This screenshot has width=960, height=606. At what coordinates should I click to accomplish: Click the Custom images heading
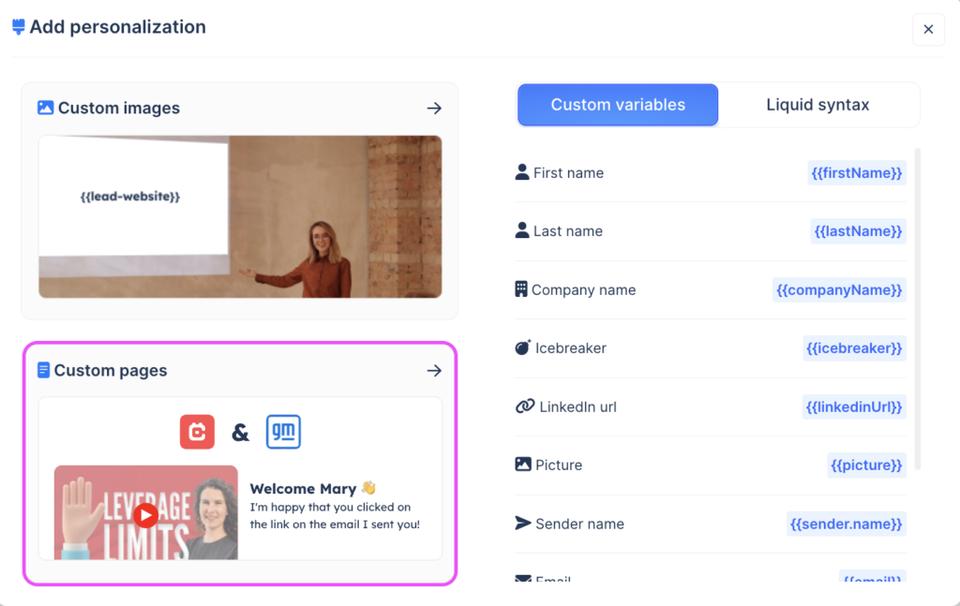pyautogui.click(x=119, y=108)
